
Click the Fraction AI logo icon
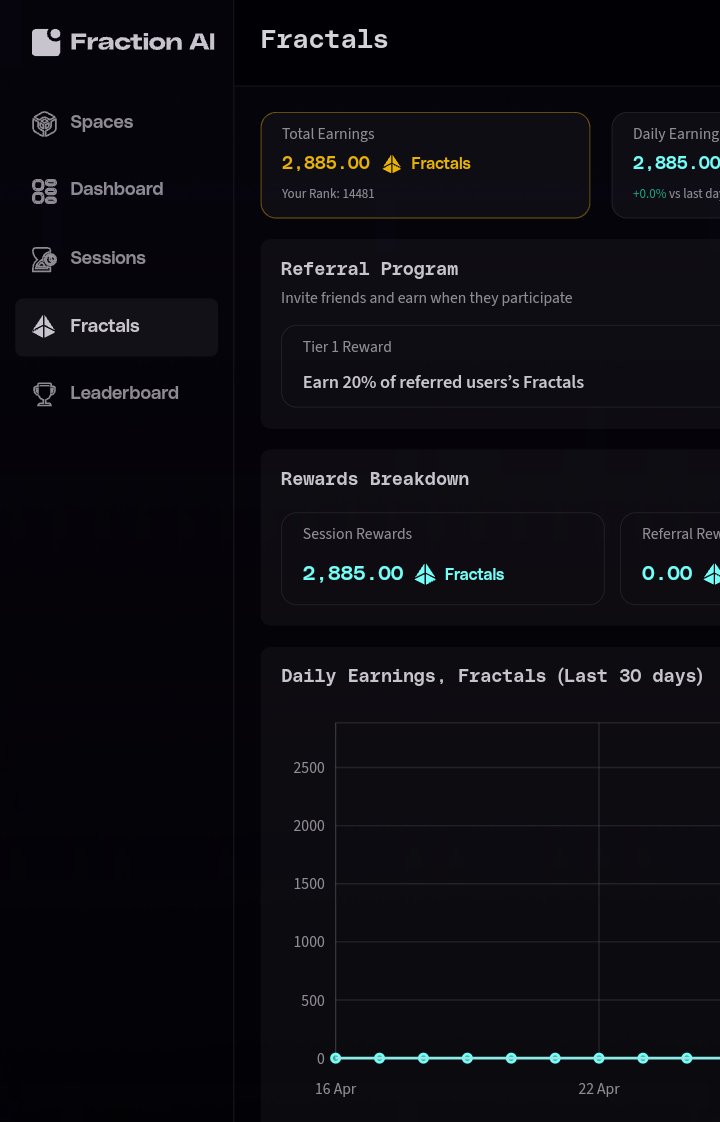pyautogui.click(x=46, y=42)
